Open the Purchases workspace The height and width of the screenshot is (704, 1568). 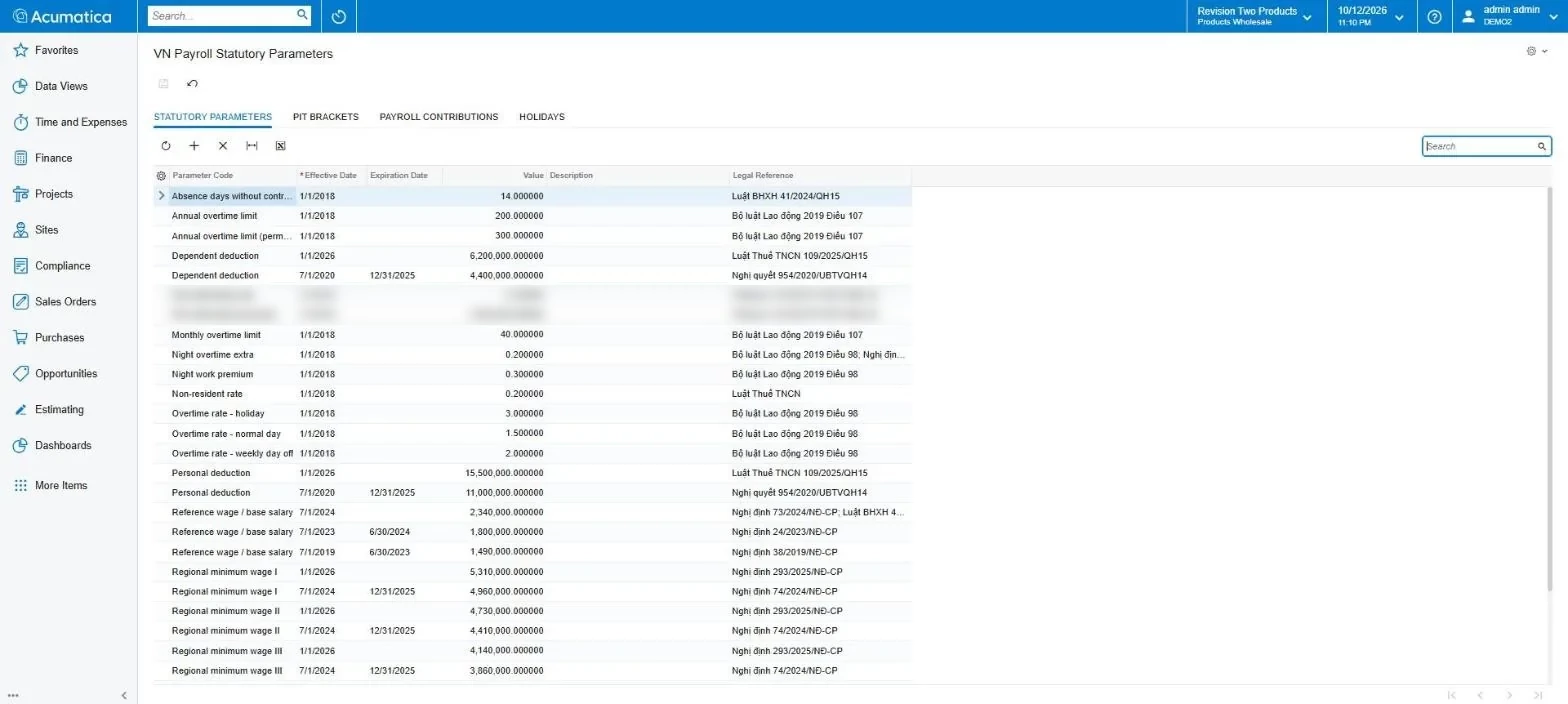59,338
